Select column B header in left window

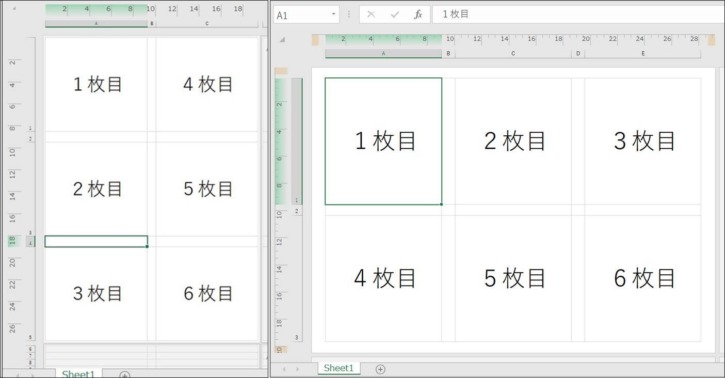(x=152, y=23)
